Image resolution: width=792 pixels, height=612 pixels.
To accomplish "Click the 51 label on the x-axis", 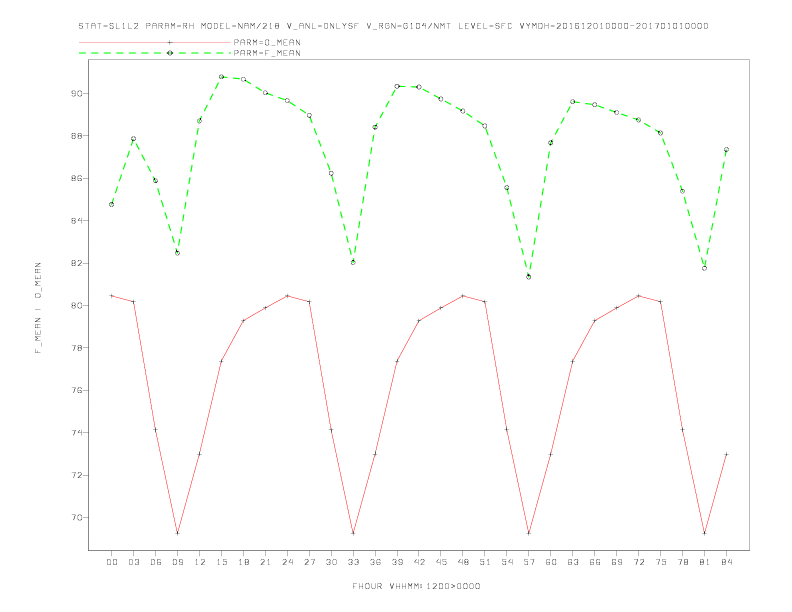I will tap(485, 562).
